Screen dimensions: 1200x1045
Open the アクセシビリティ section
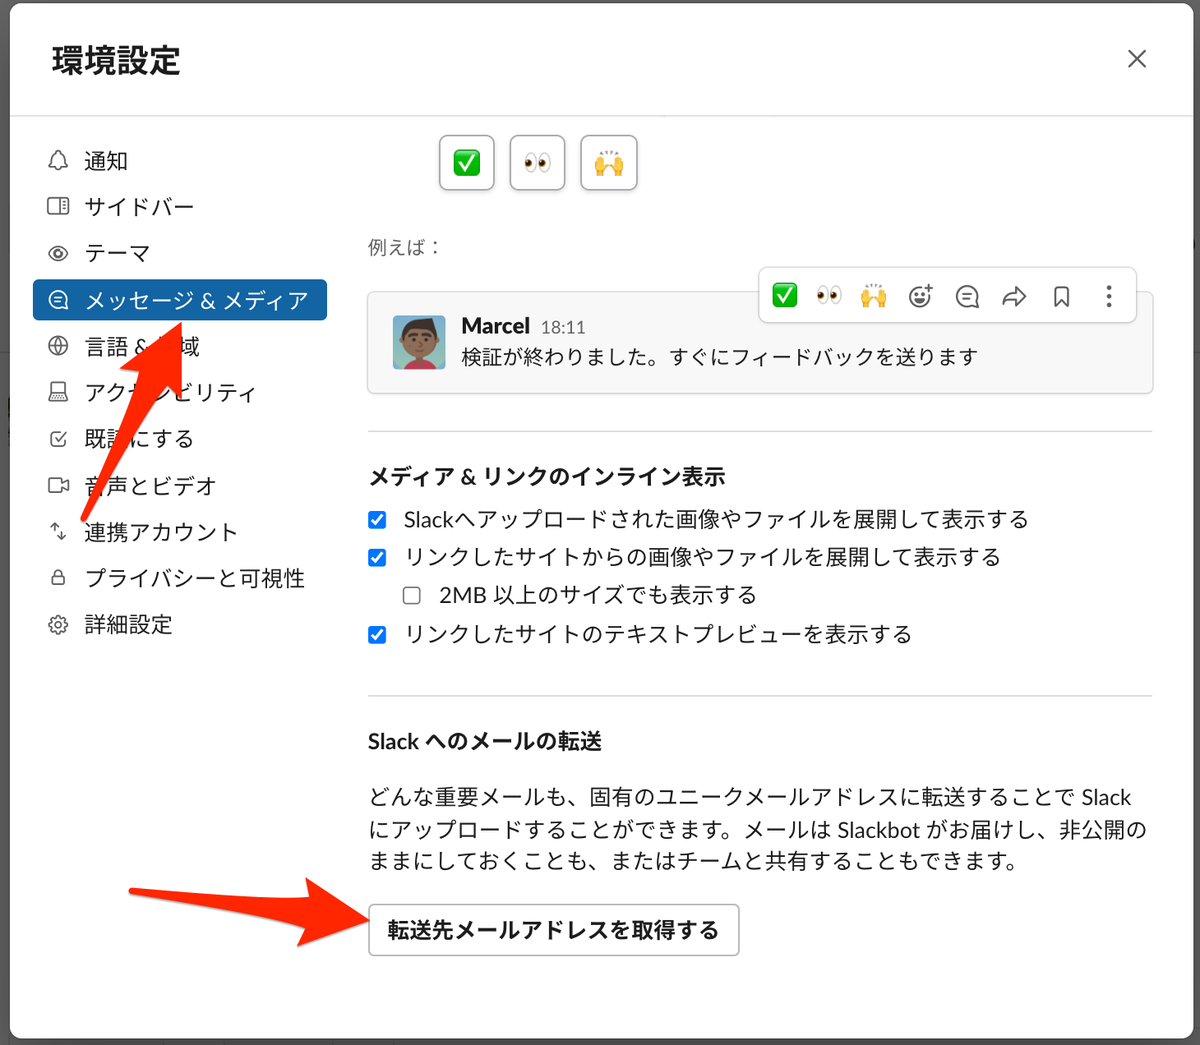[180, 392]
